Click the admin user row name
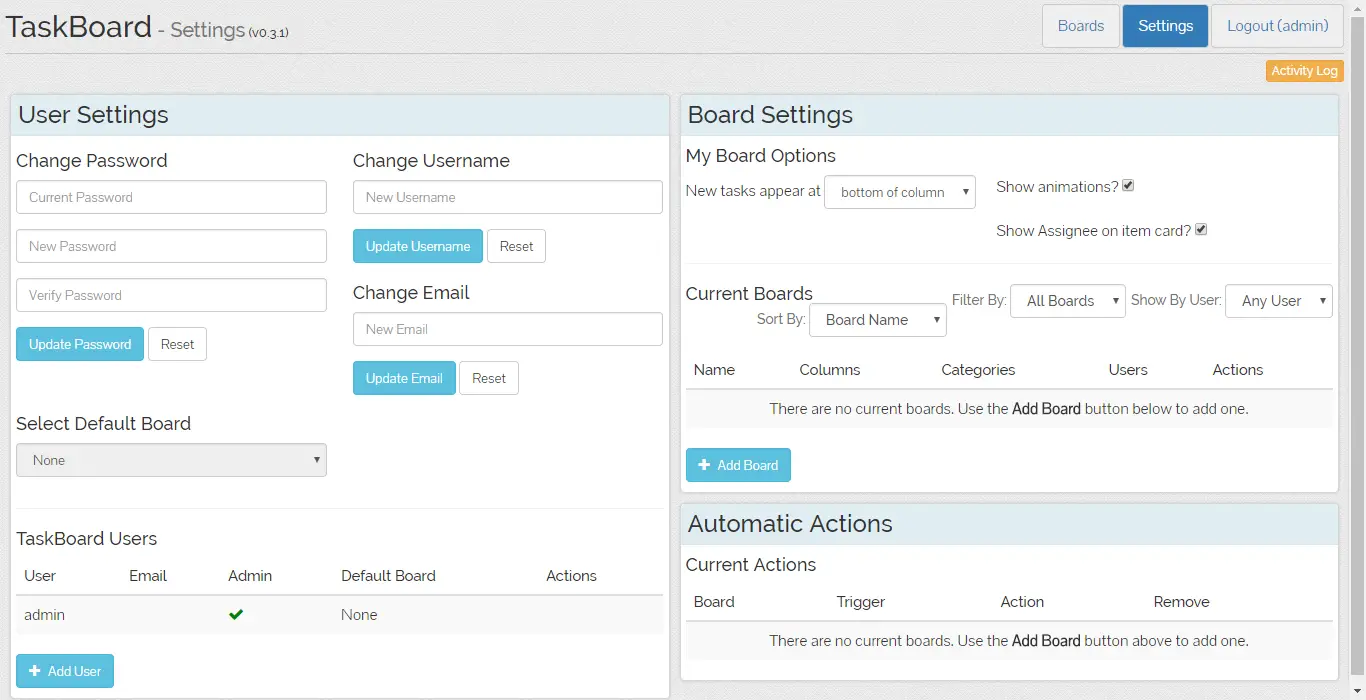This screenshot has height=700, width=1366. click(x=44, y=615)
